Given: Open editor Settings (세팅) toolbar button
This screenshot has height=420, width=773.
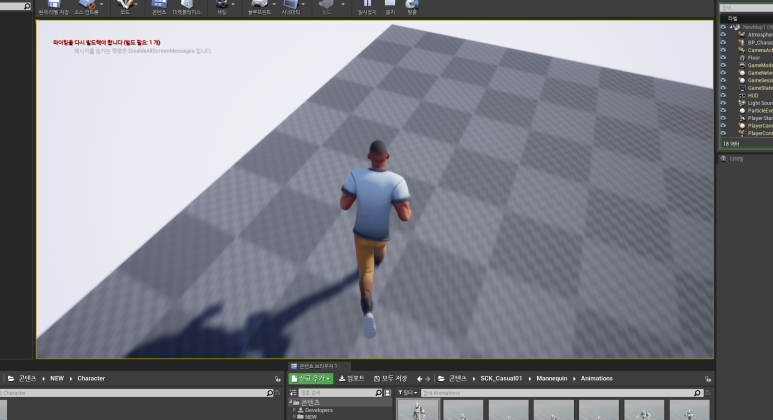Looking at the screenshot, I should click(x=222, y=7).
